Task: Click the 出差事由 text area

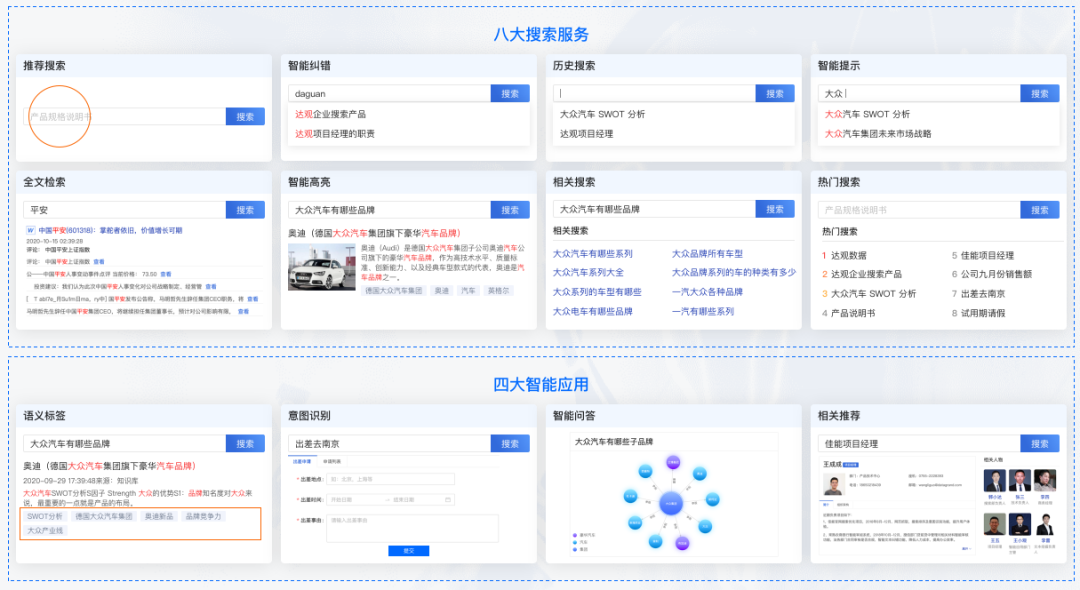Action: [x=412, y=527]
